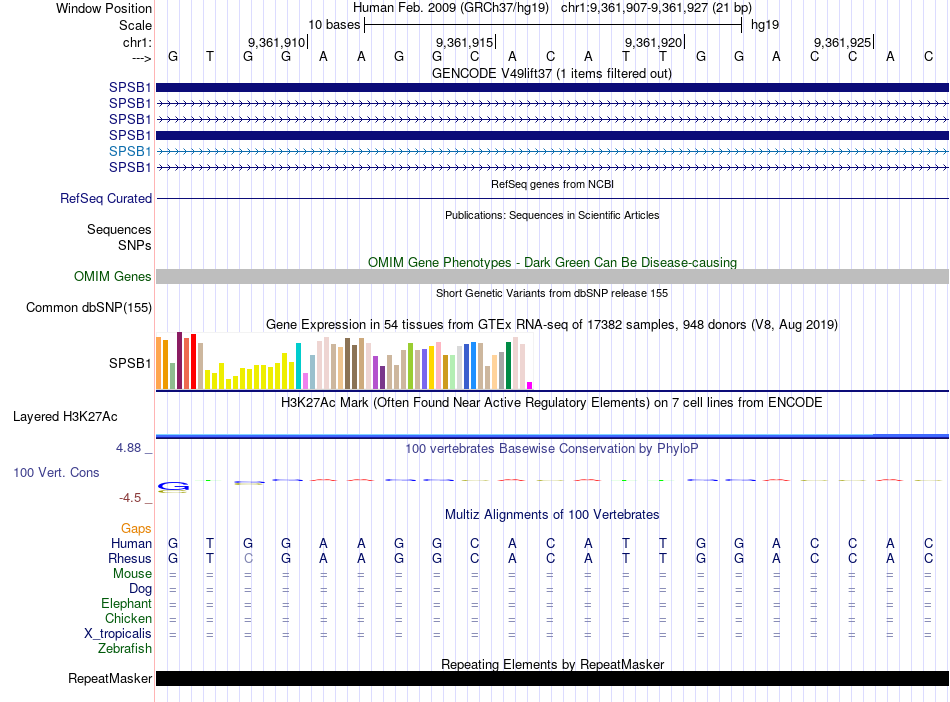This screenshot has height=702, width=950.
Task: Click the orange Gaps label
Action: [x=136, y=529]
